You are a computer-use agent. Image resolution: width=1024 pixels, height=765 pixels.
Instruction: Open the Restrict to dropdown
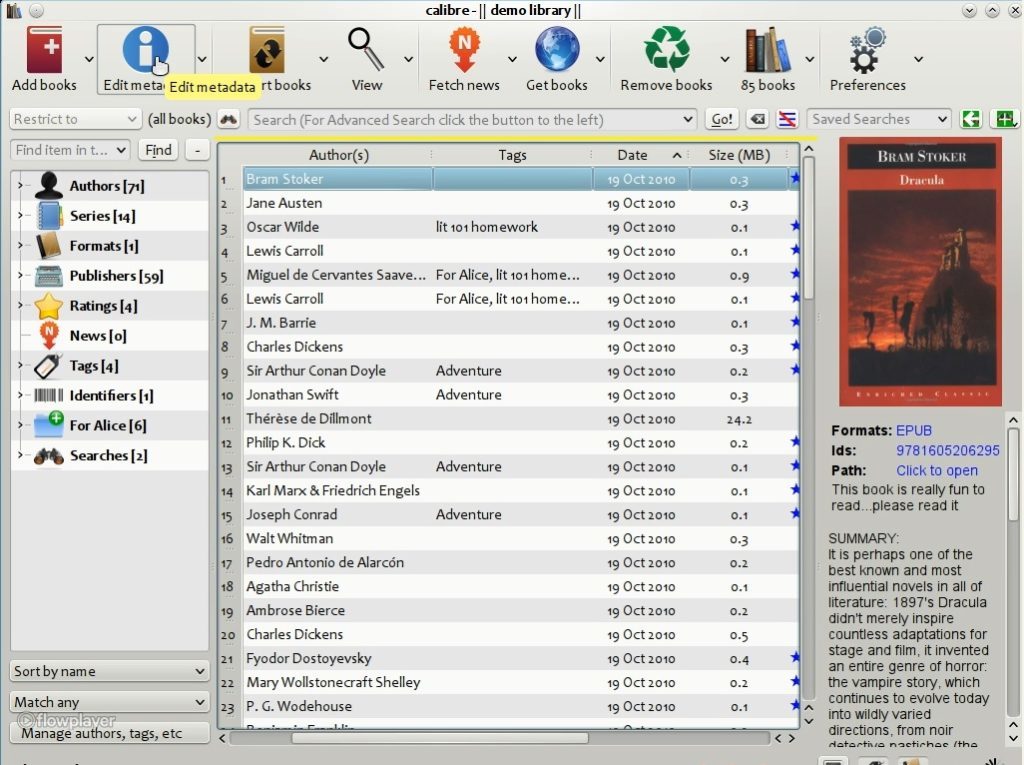coord(76,119)
